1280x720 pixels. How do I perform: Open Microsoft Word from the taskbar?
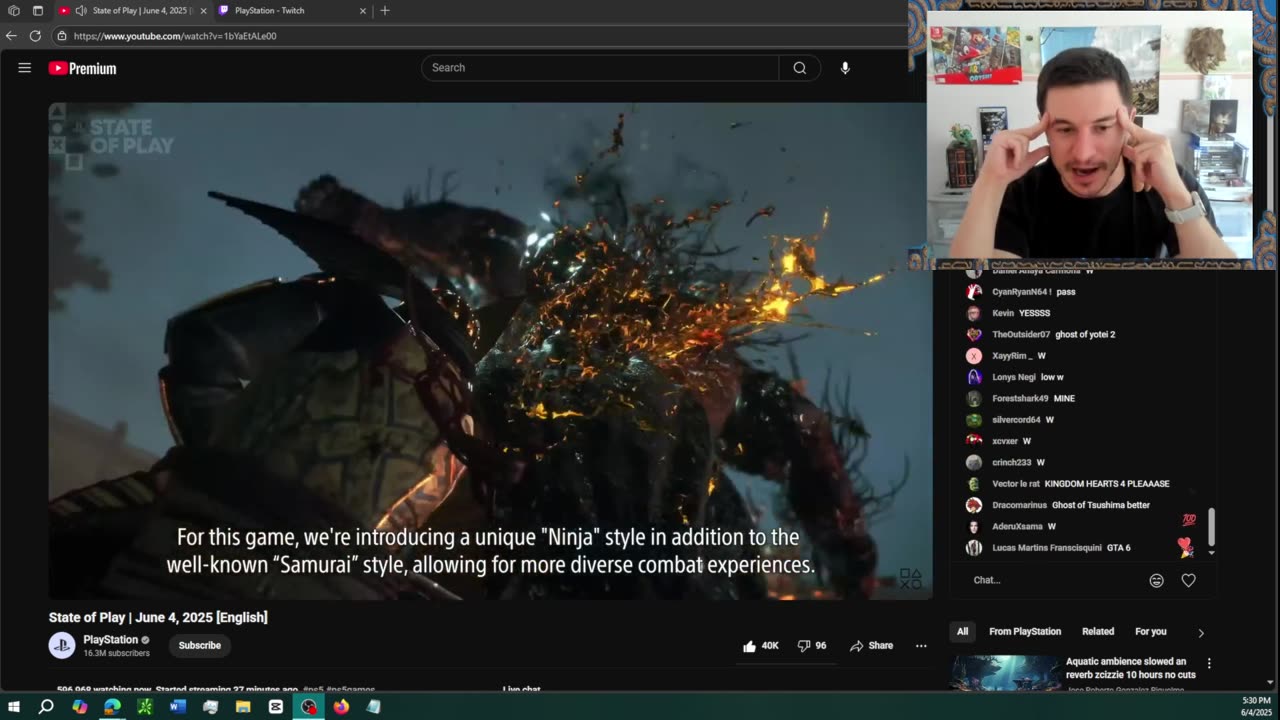[178, 707]
